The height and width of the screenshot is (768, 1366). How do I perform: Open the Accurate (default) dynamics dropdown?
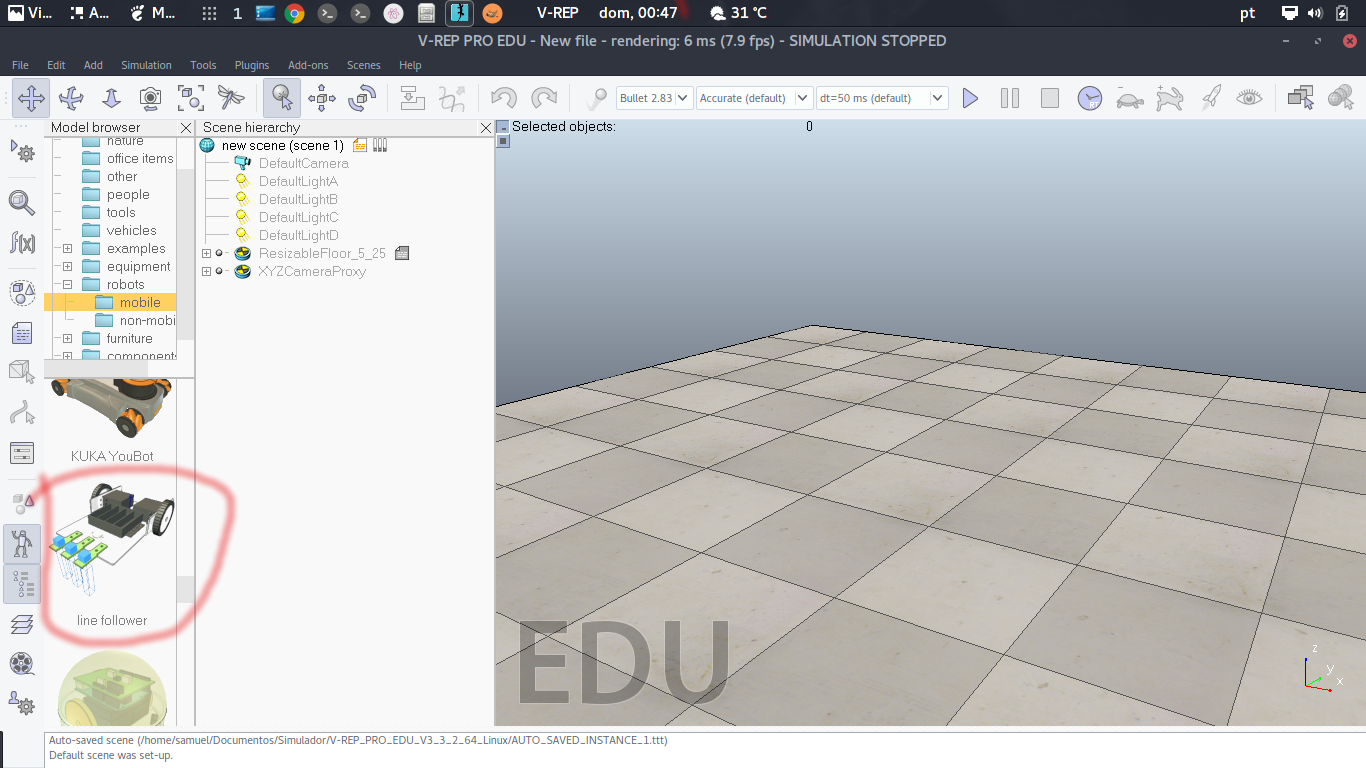click(x=754, y=98)
